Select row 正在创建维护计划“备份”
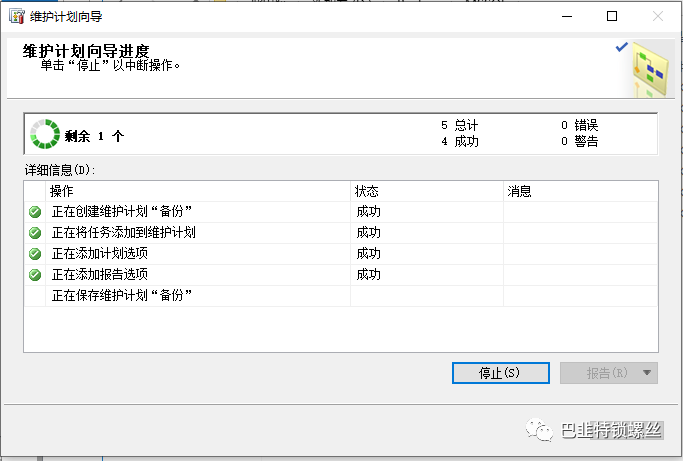Image resolution: width=683 pixels, height=461 pixels. coord(341,212)
